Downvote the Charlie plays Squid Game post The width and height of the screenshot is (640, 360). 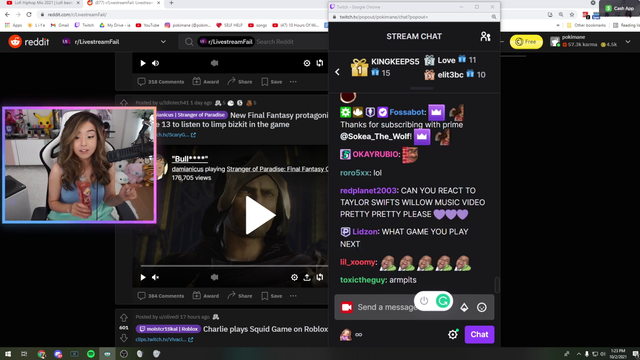[124, 338]
